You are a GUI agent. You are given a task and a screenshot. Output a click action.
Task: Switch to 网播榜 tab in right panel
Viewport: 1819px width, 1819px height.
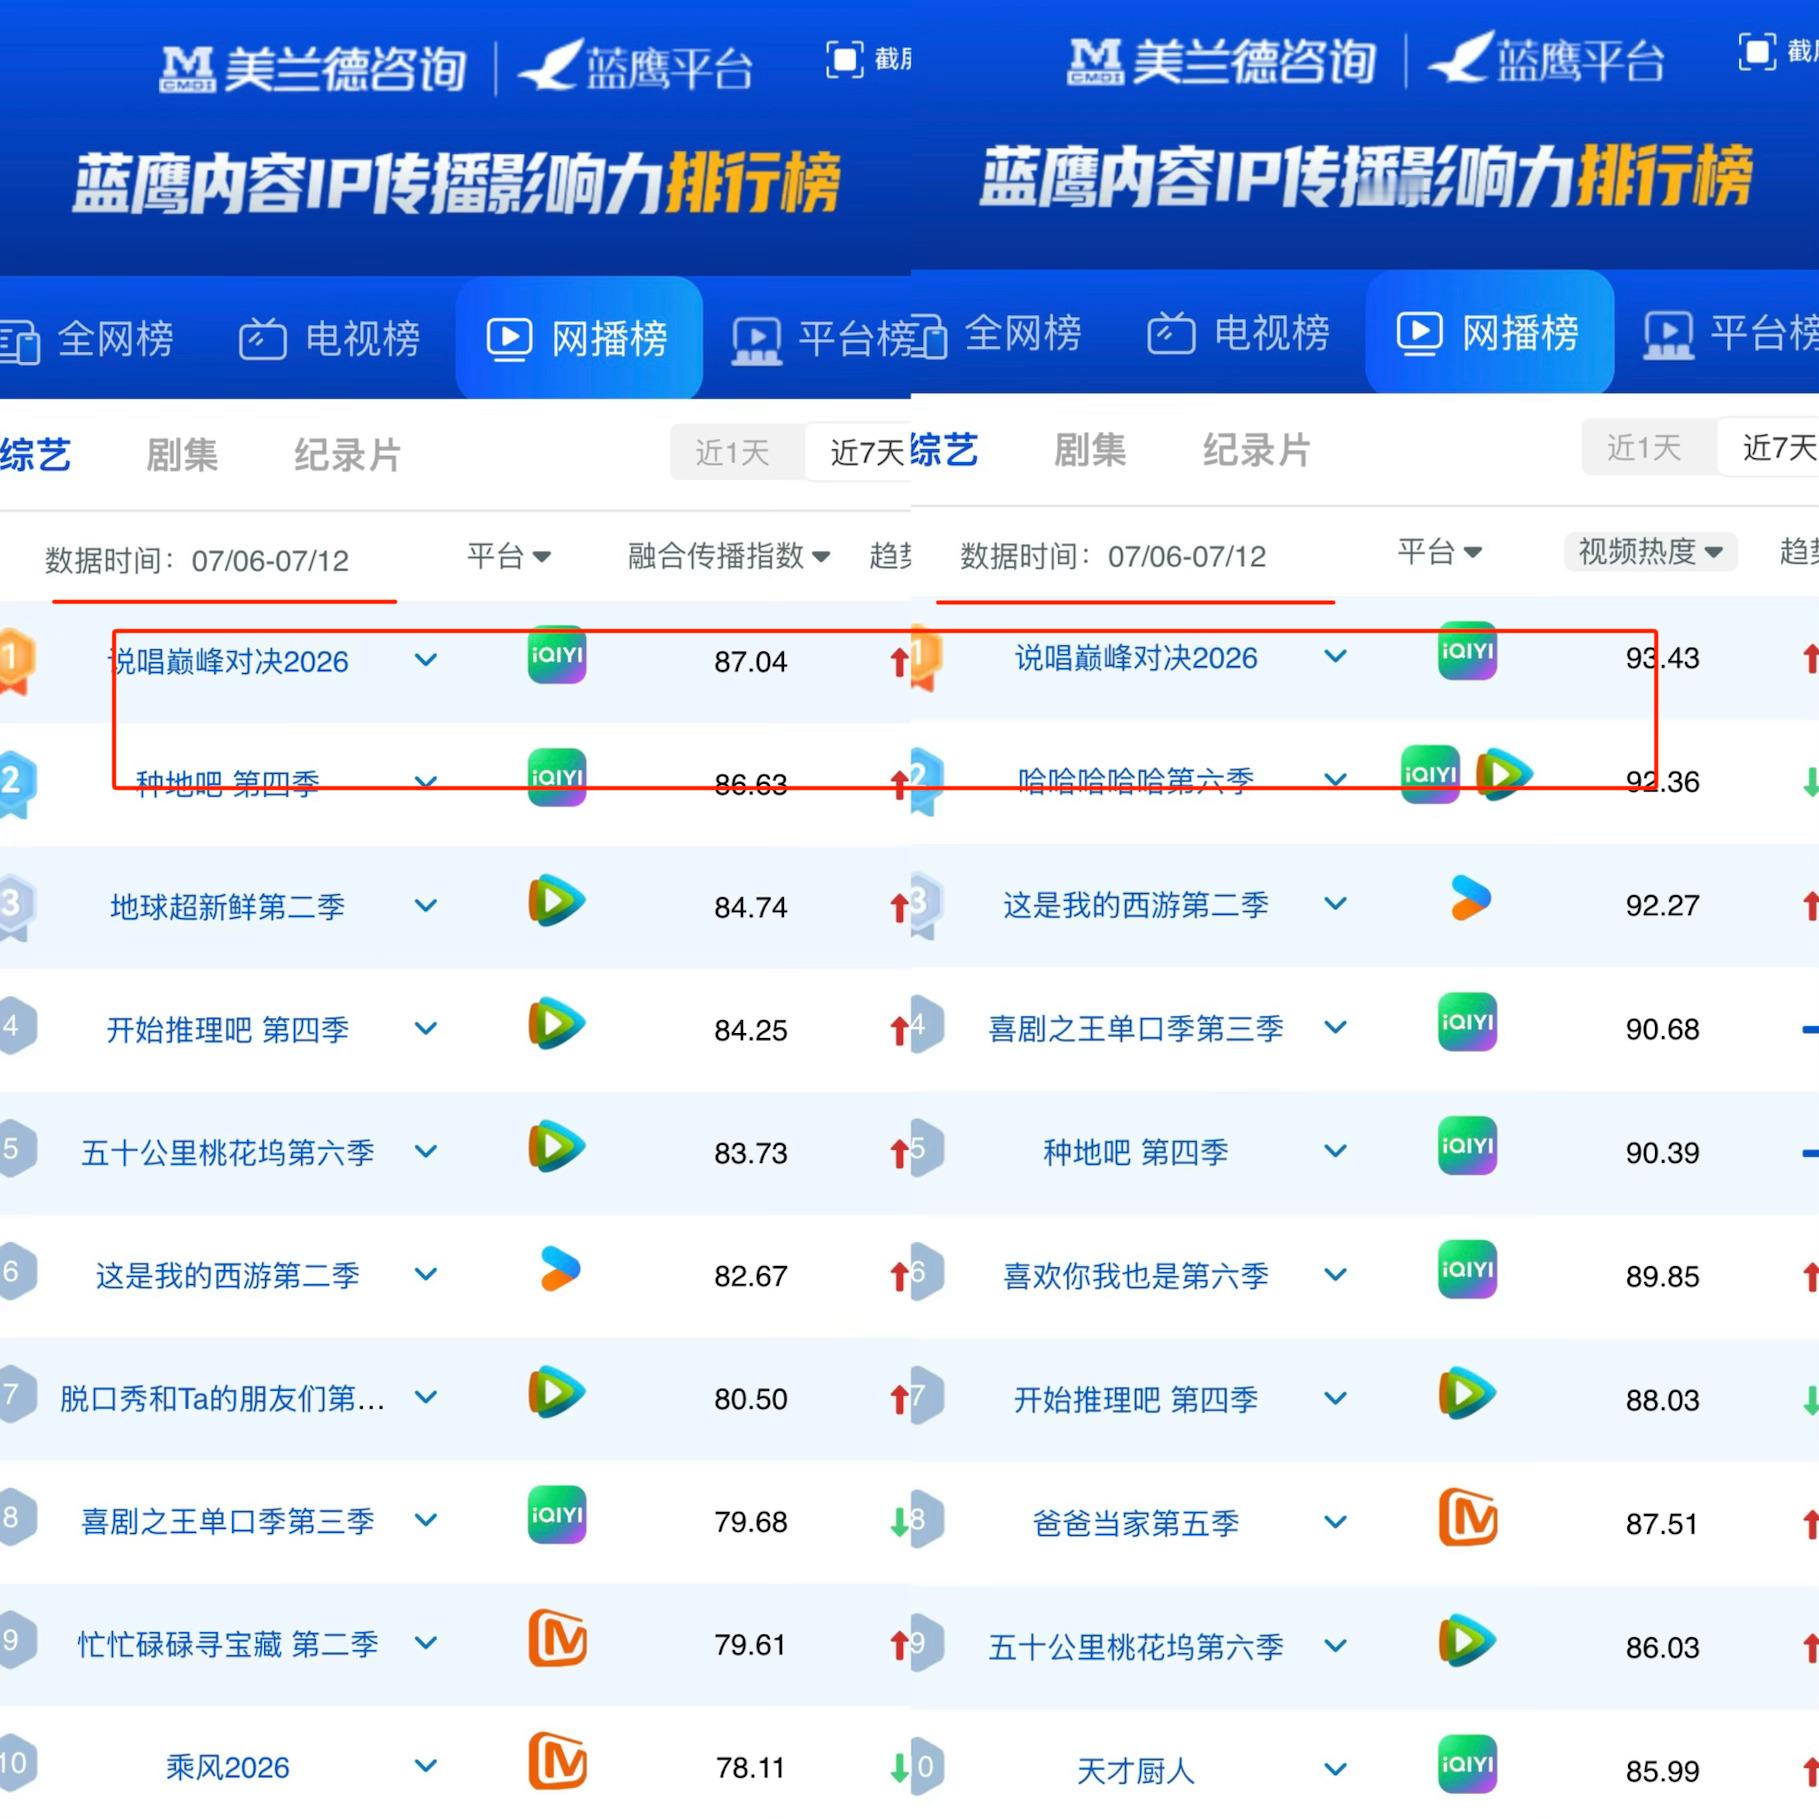(1489, 333)
